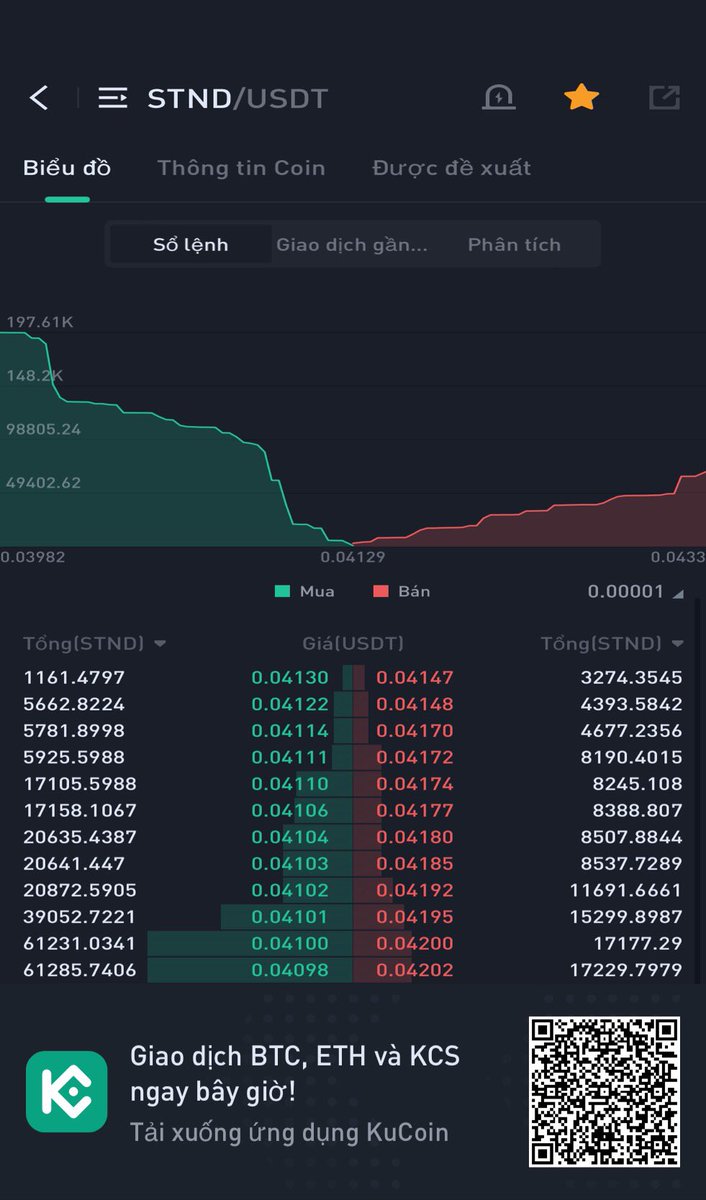Select ask price 0.04192

[x=415, y=890]
